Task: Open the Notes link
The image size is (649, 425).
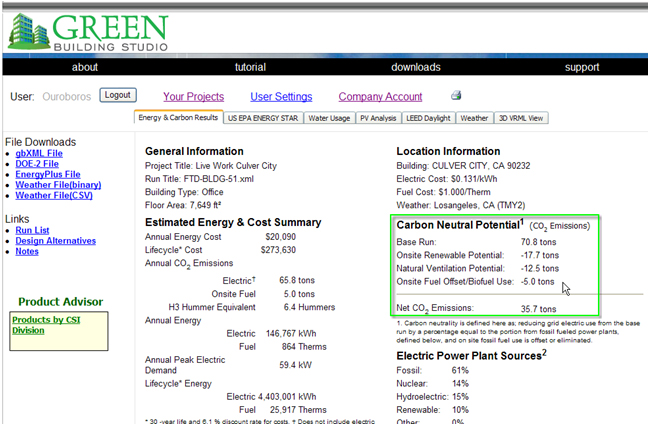Action: coord(27,251)
